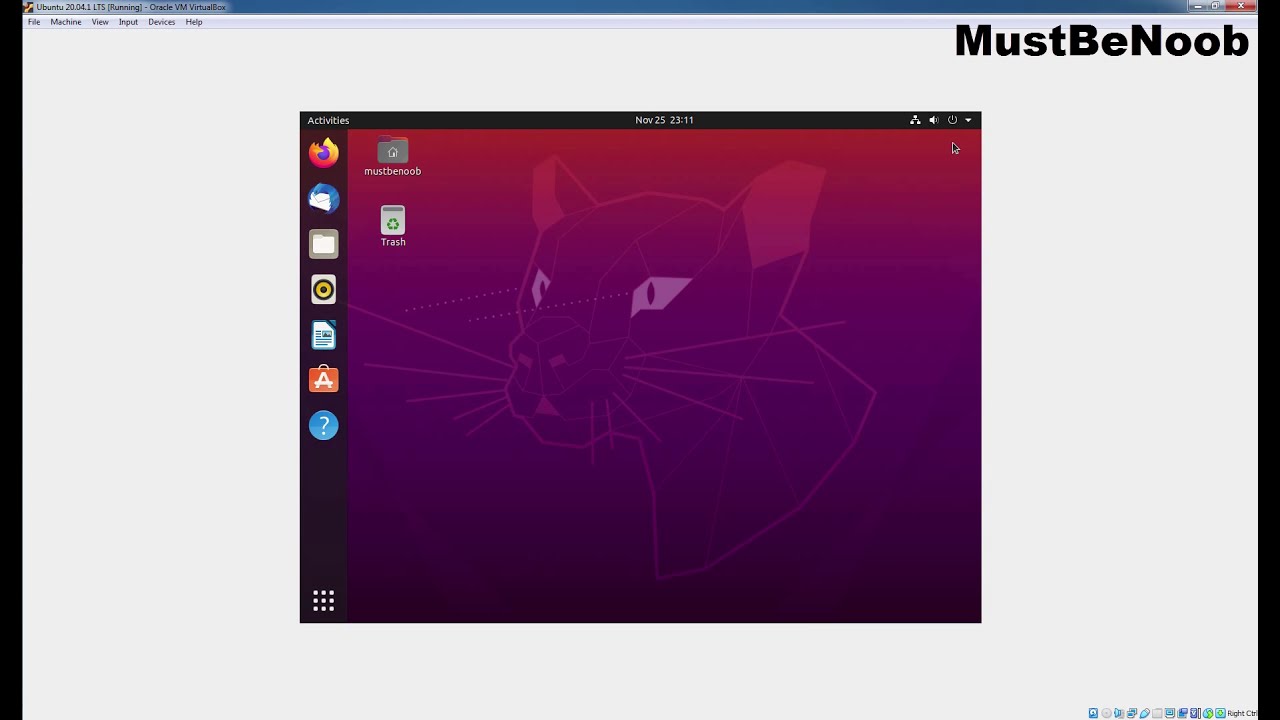Screen dimensions: 1280x720
Task: Open Ubuntu Software in the dock
Action: tap(323, 380)
